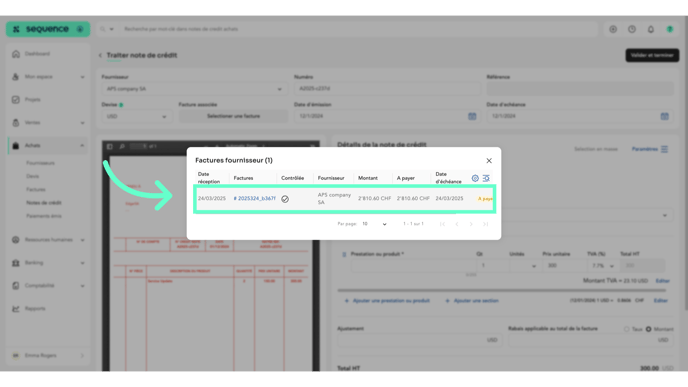Click the green profile avatar in top bar
The height and width of the screenshot is (387, 688).
coord(670,29)
